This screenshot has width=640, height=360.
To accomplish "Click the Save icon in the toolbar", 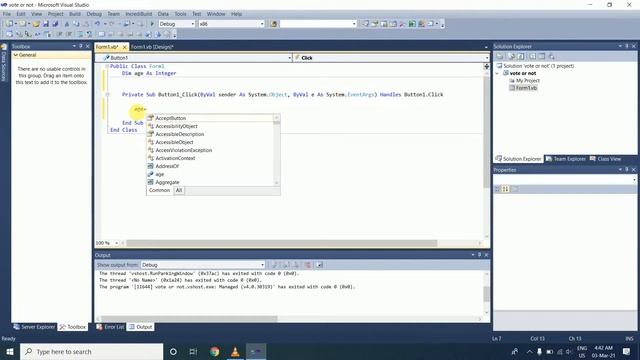I will [x=46, y=24].
